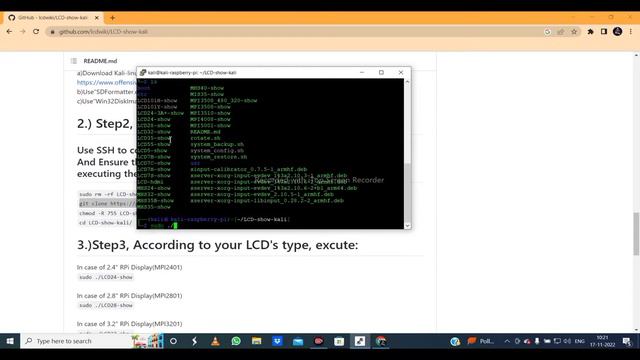
Task: Open the Chrome extensions puzzle icon
Action: click(590, 31)
